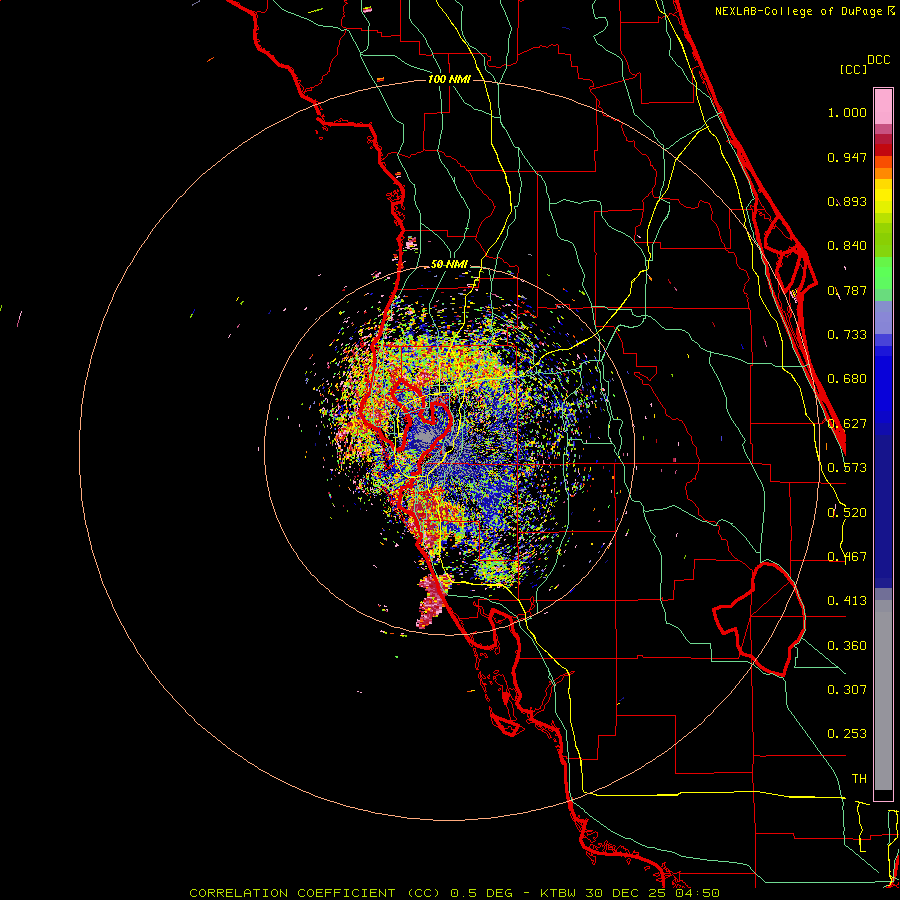Click the [CC] label above the color bar
Viewport: 900px width, 900px height.
point(853,69)
